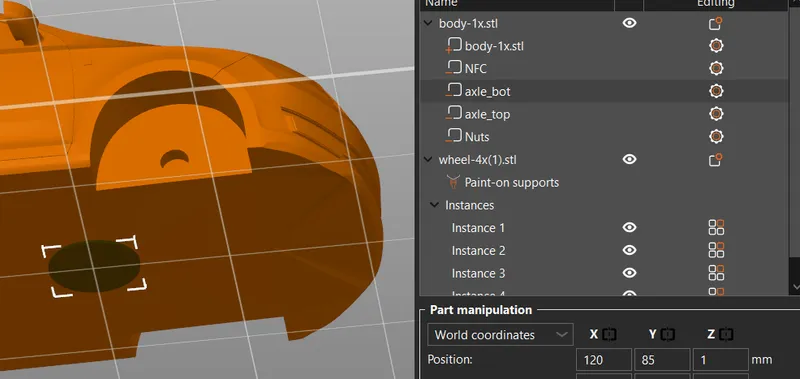800x379 pixels.
Task: Select Instance 2 in the list
Action: 605,250
